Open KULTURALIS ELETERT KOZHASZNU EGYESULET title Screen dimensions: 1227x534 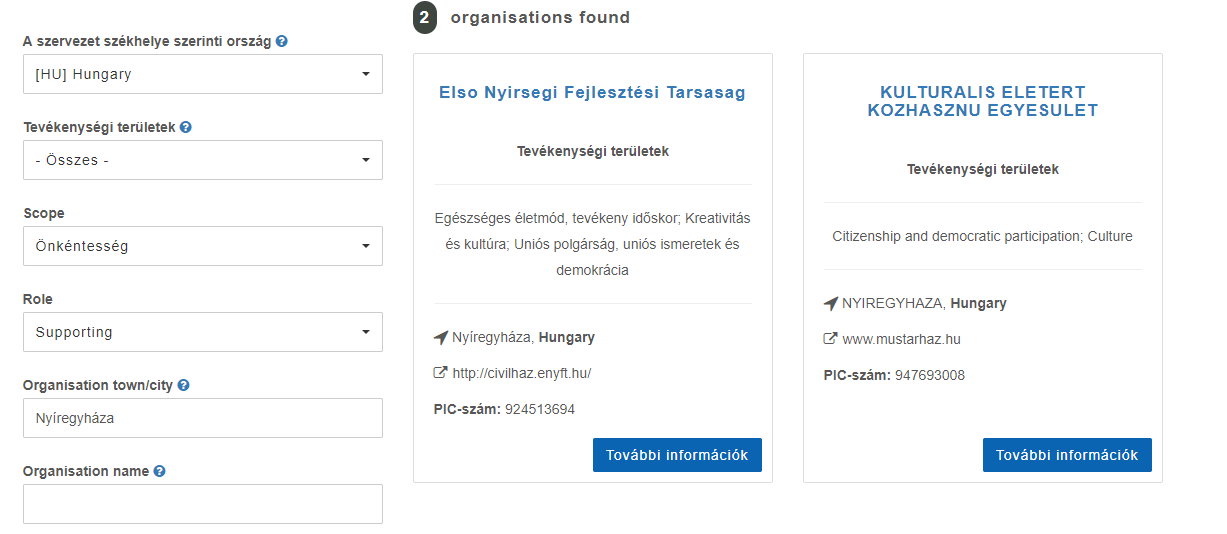point(982,102)
